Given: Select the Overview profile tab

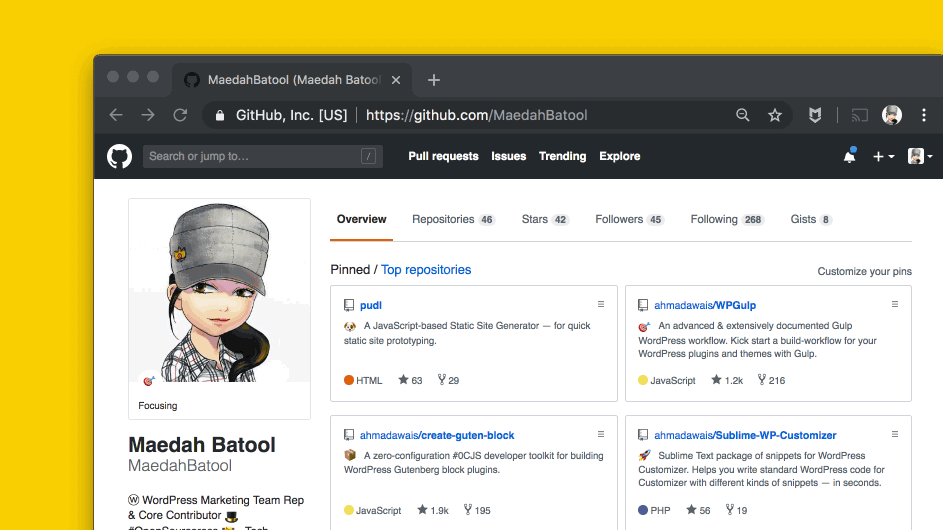Looking at the screenshot, I should point(361,219).
